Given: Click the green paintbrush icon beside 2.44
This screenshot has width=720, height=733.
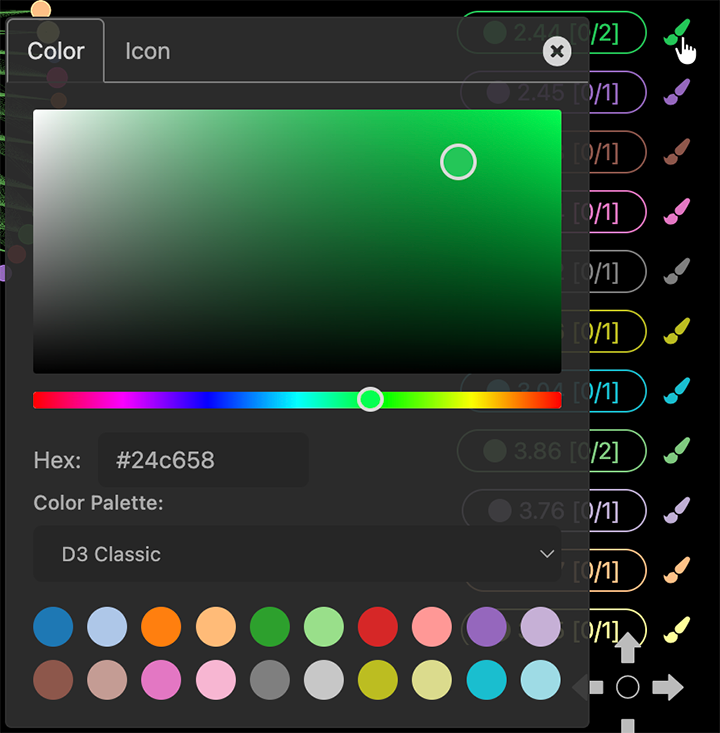Looking at the screenshot, I should [x=677, y=33].
